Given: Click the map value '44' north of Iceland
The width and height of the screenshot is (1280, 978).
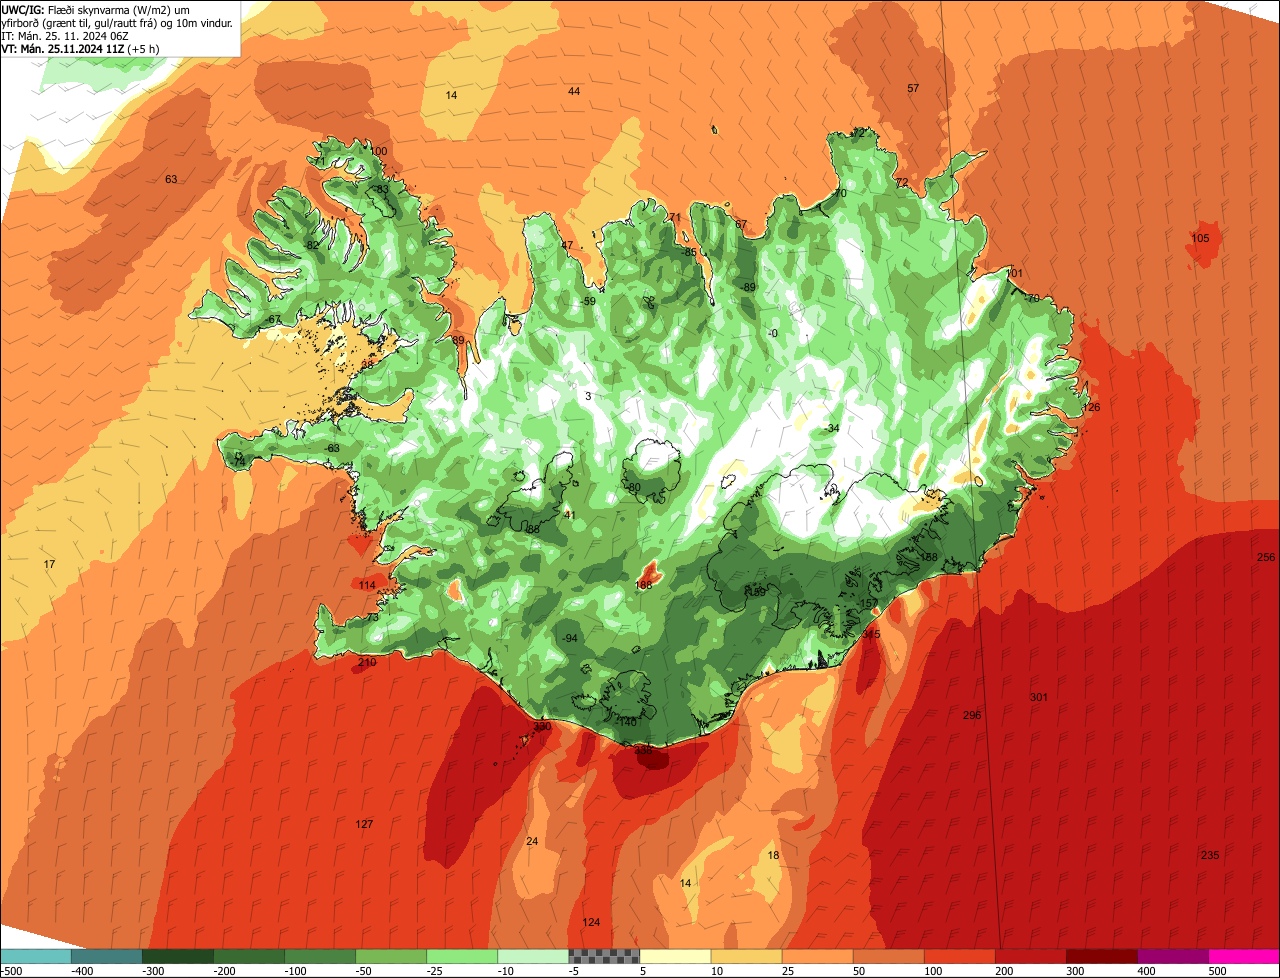Looking at the screenshot, I should (x=574, y=91).
